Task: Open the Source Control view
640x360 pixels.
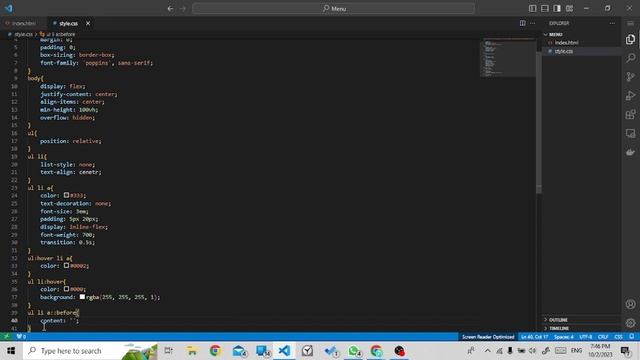Action: click(630, 77)
